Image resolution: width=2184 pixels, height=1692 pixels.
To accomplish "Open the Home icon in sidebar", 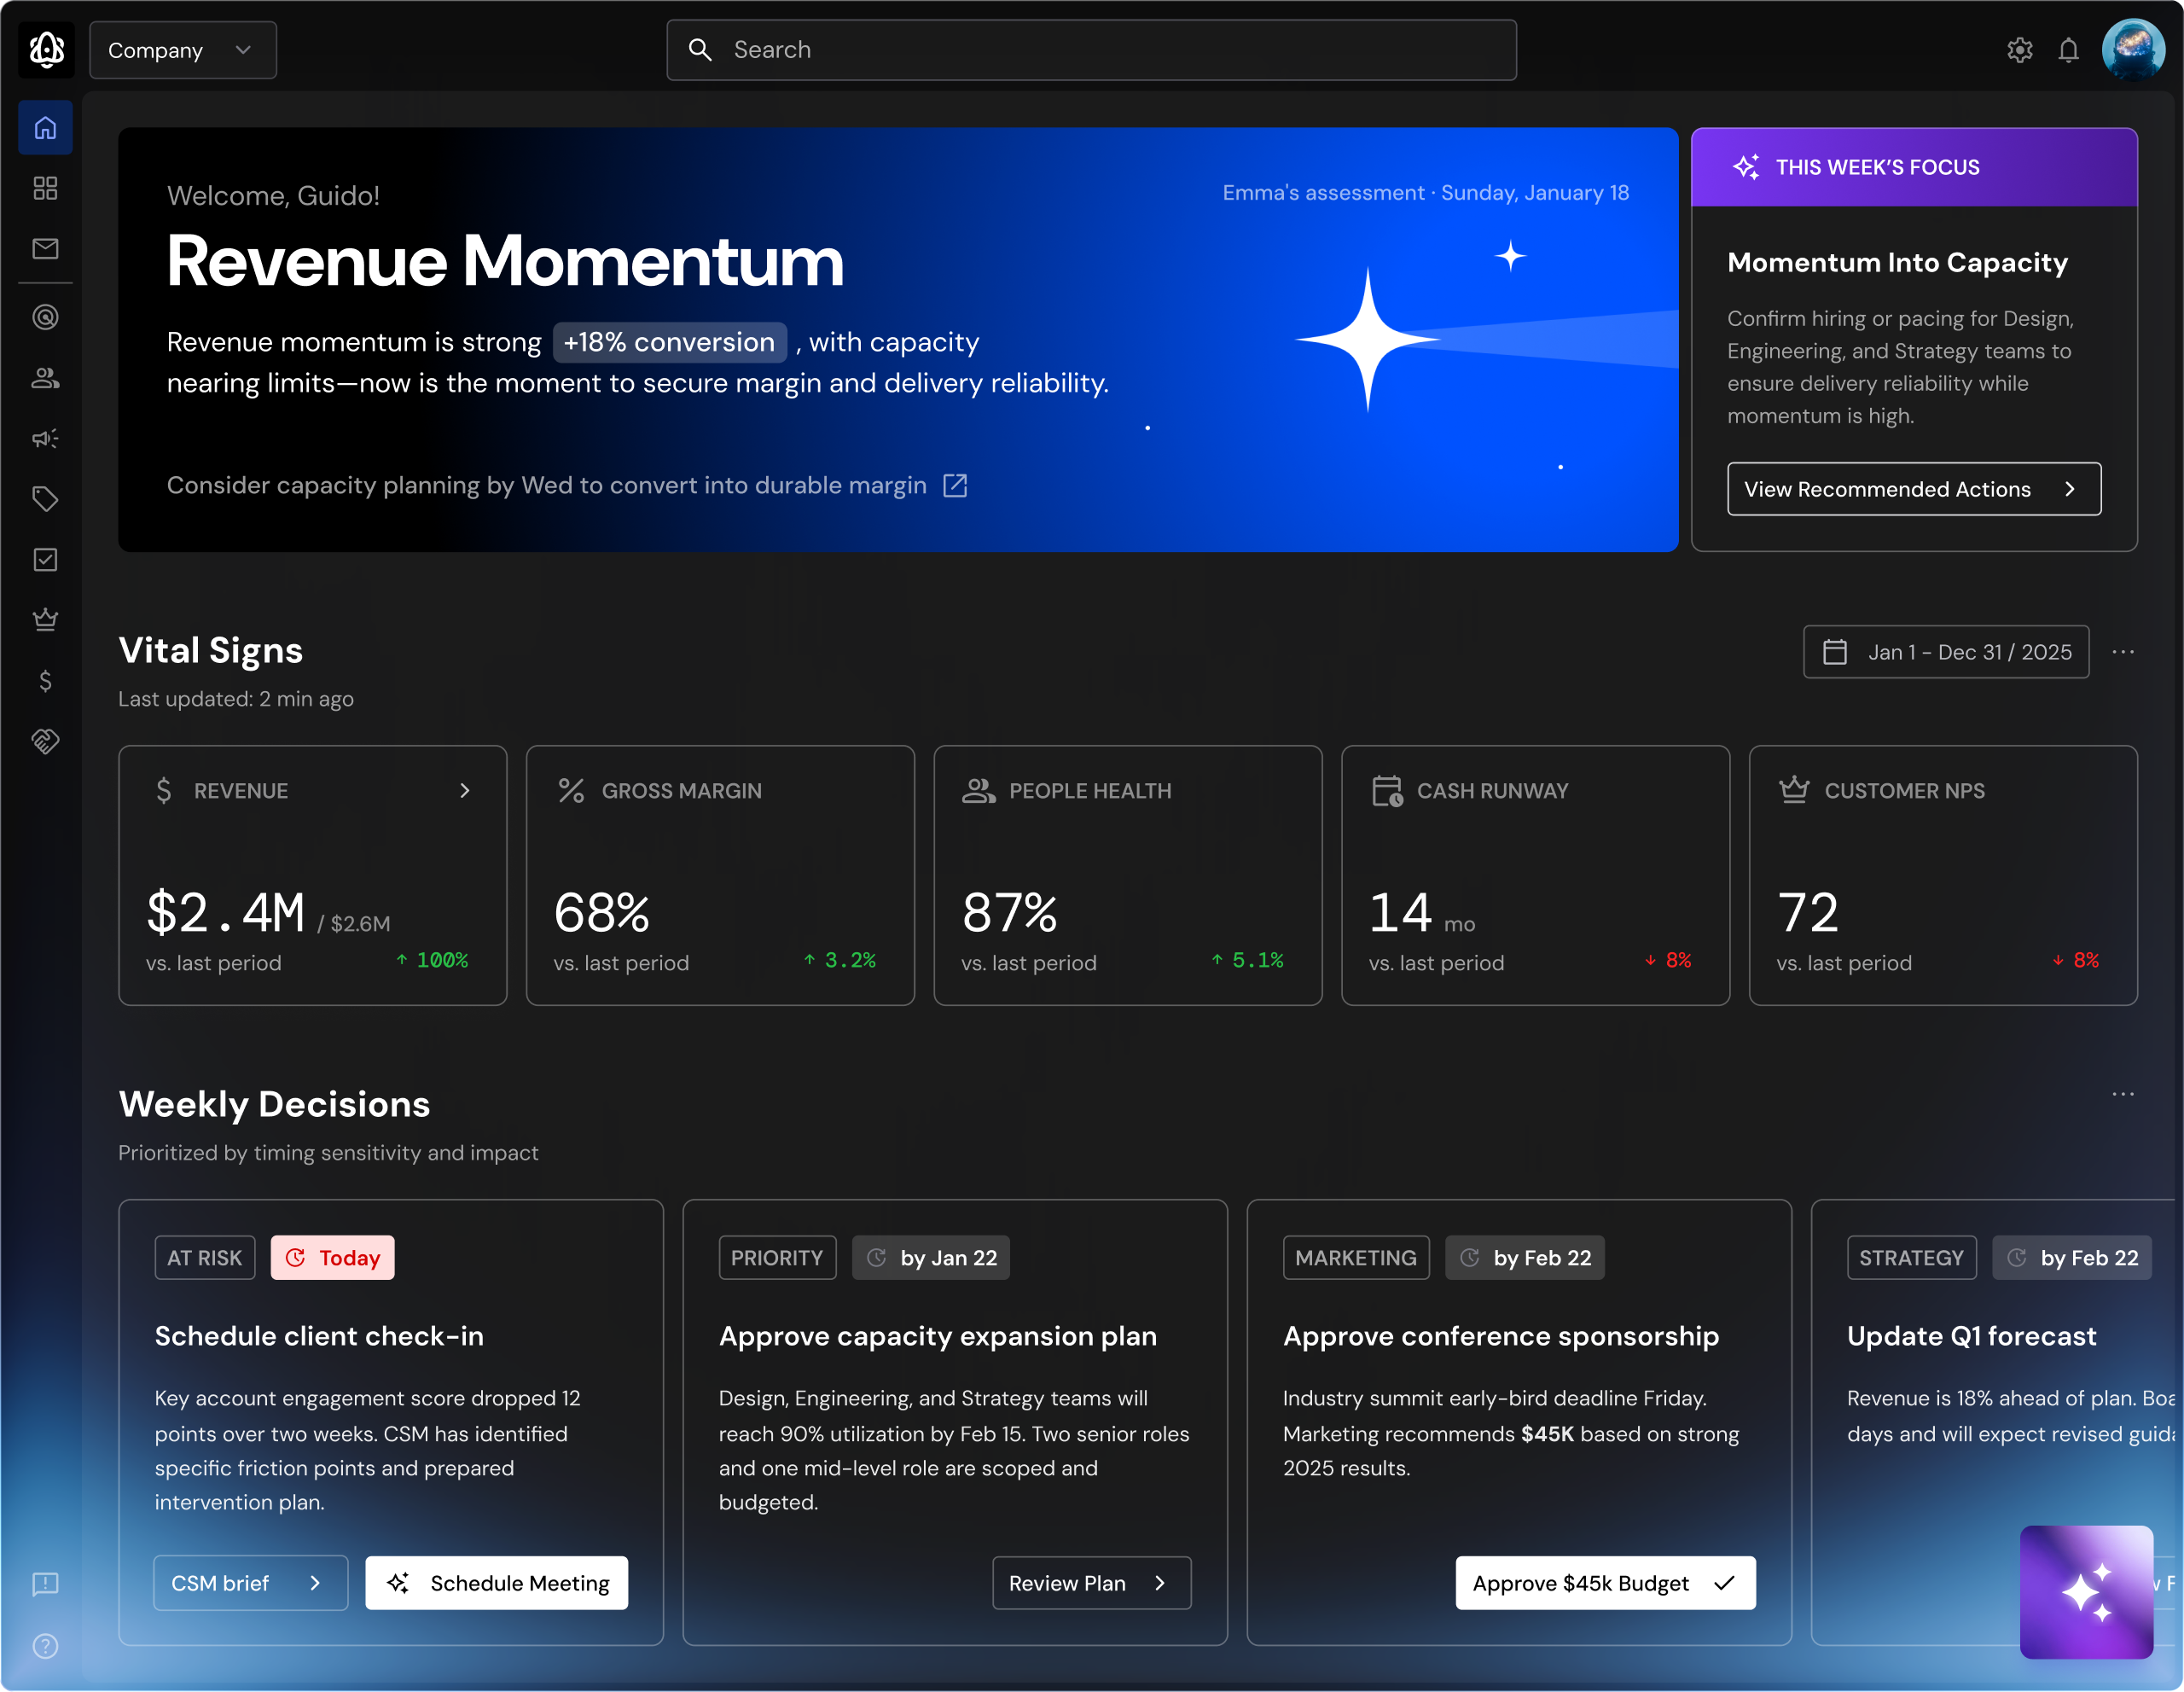I will [x=45, y=128].
